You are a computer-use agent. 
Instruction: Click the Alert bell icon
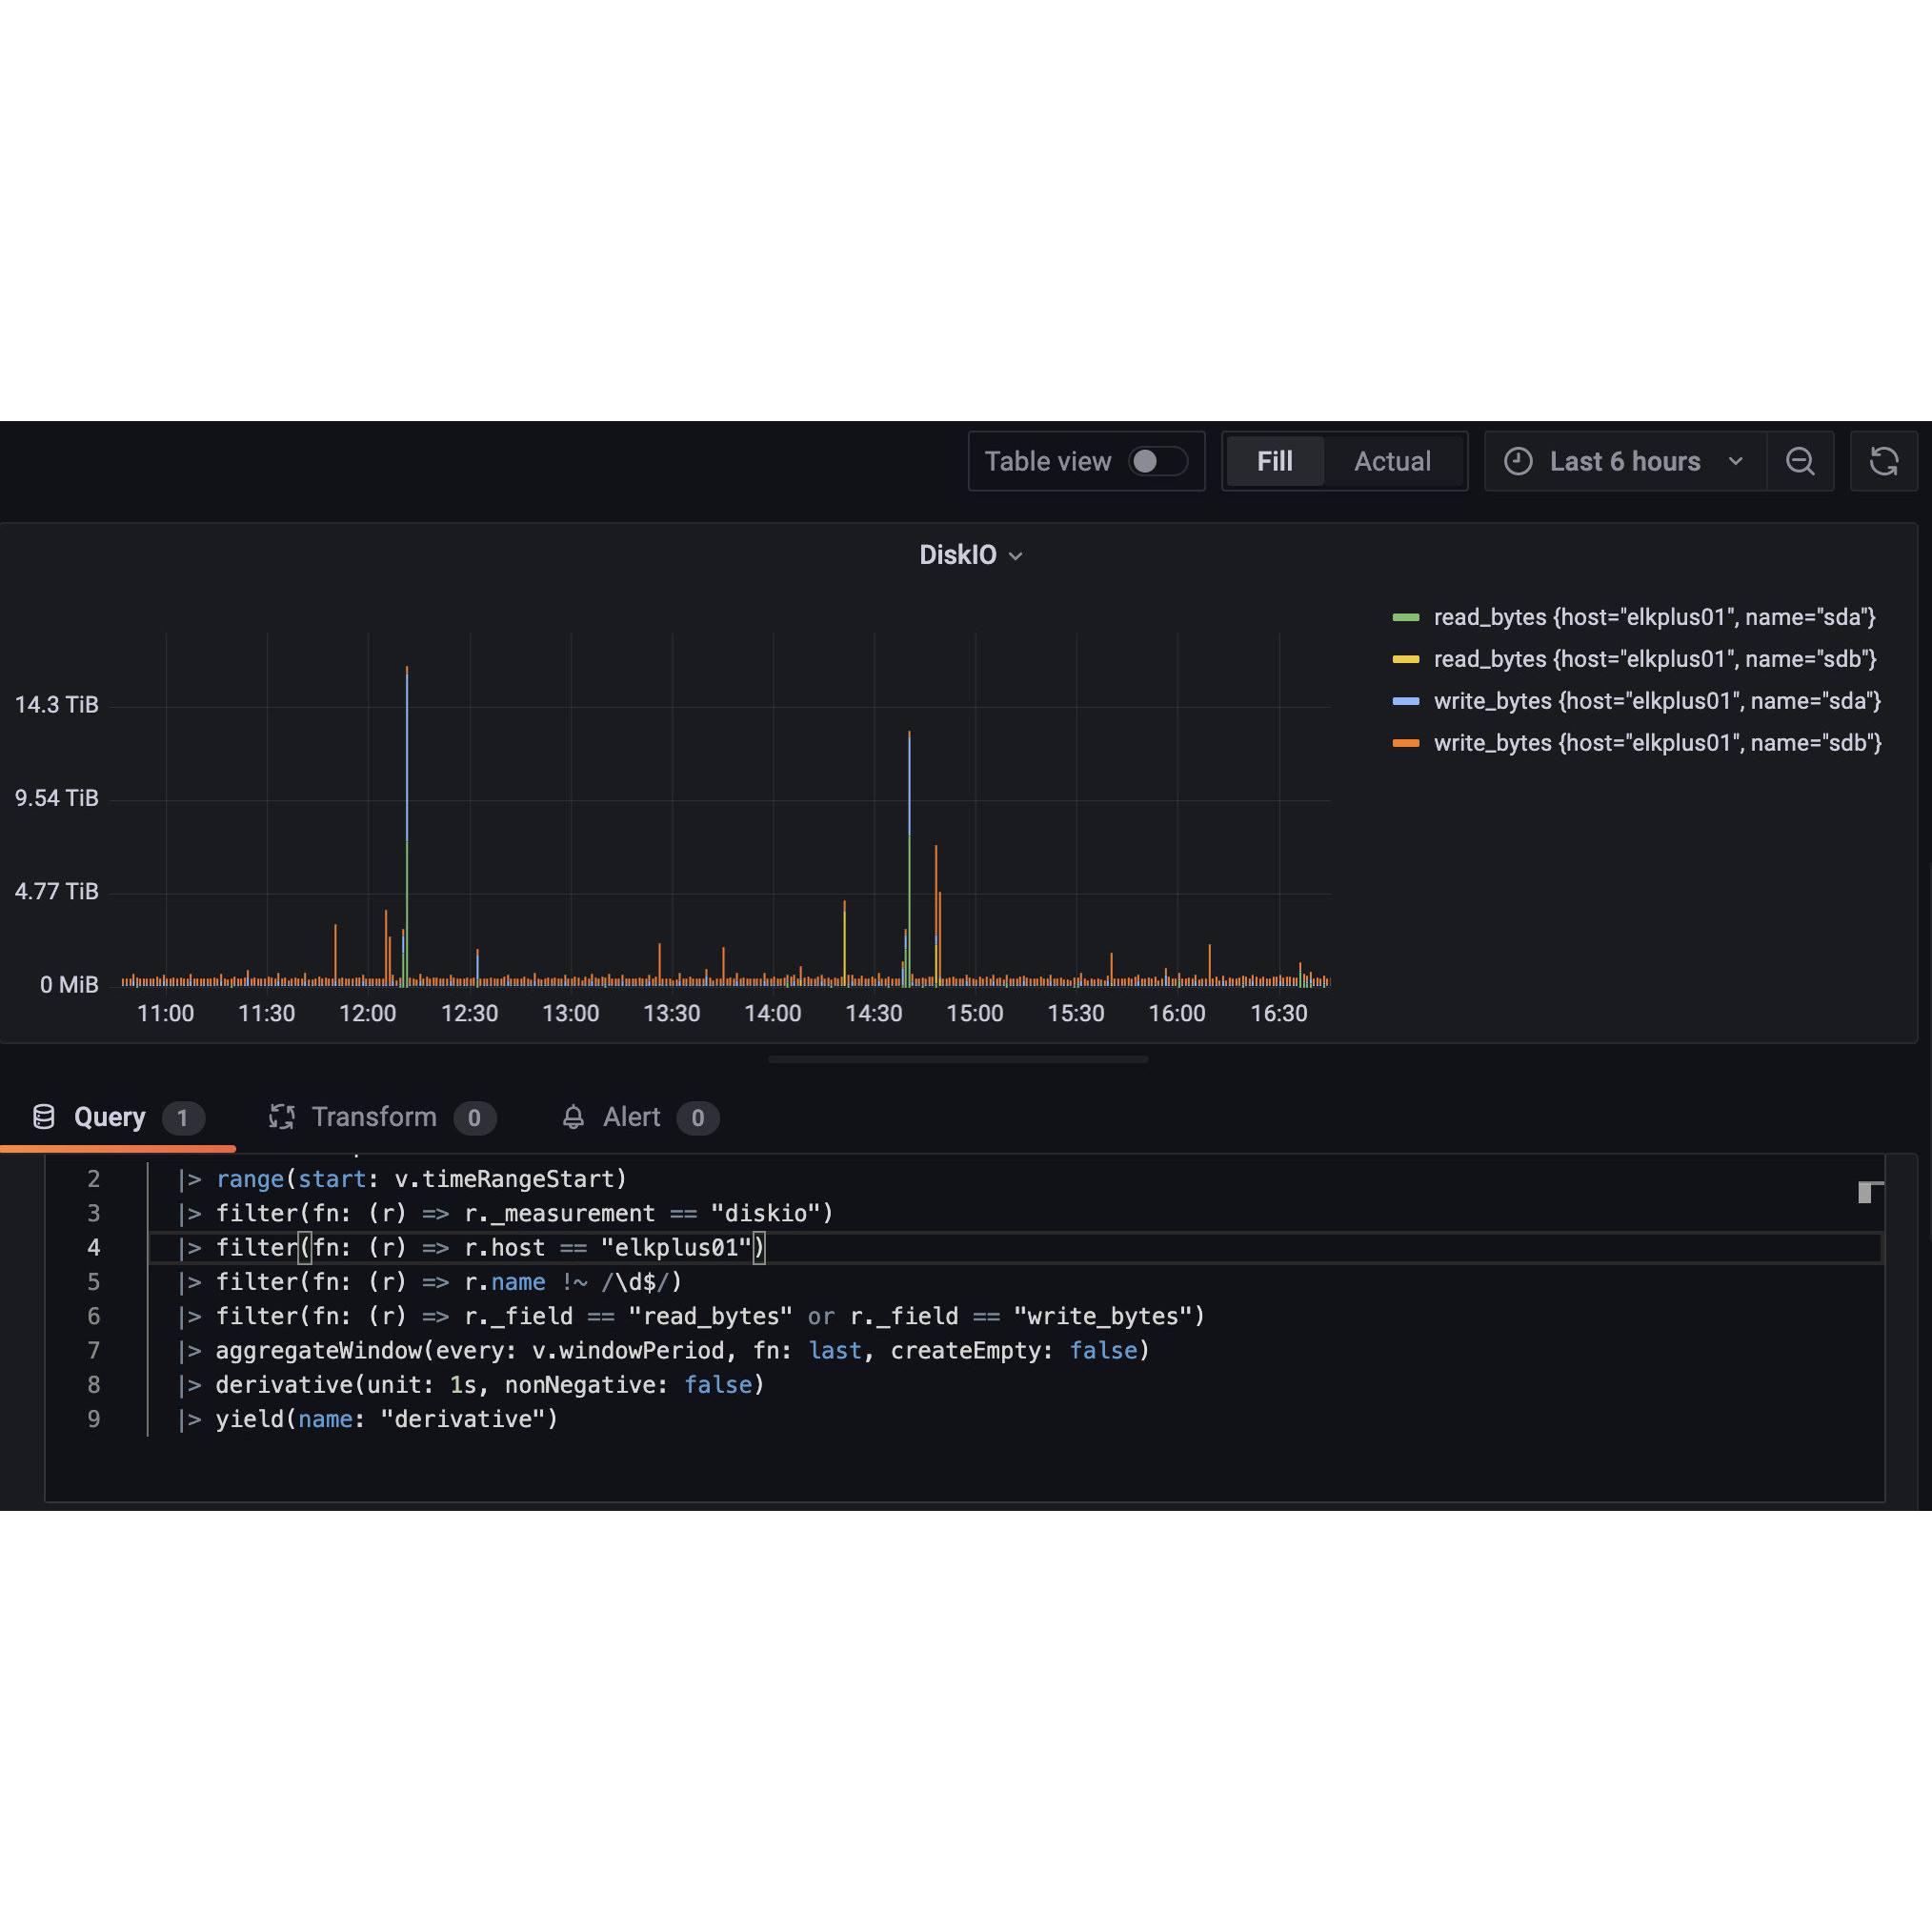(x=574, y=1117)
